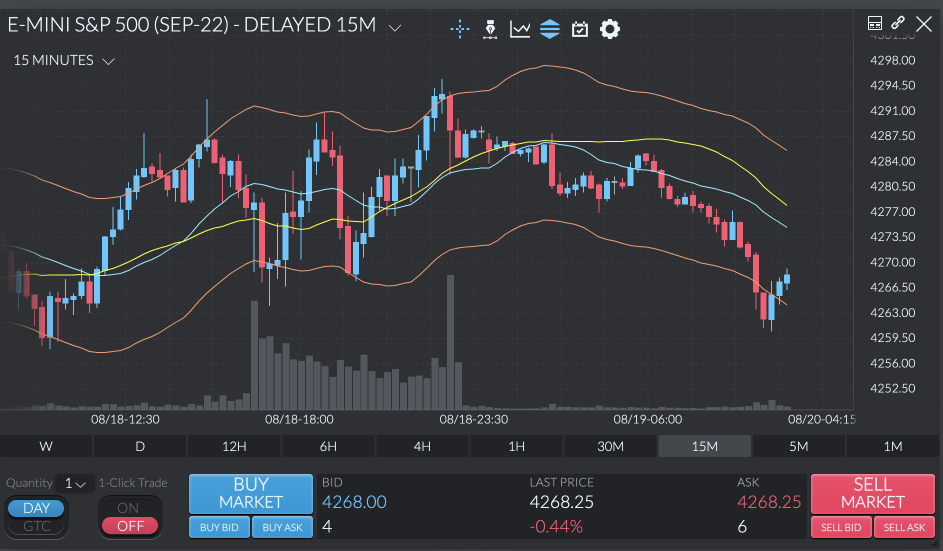Click the 08/18-18:00 time axis label
943x551 pixels.
[299, 419]
